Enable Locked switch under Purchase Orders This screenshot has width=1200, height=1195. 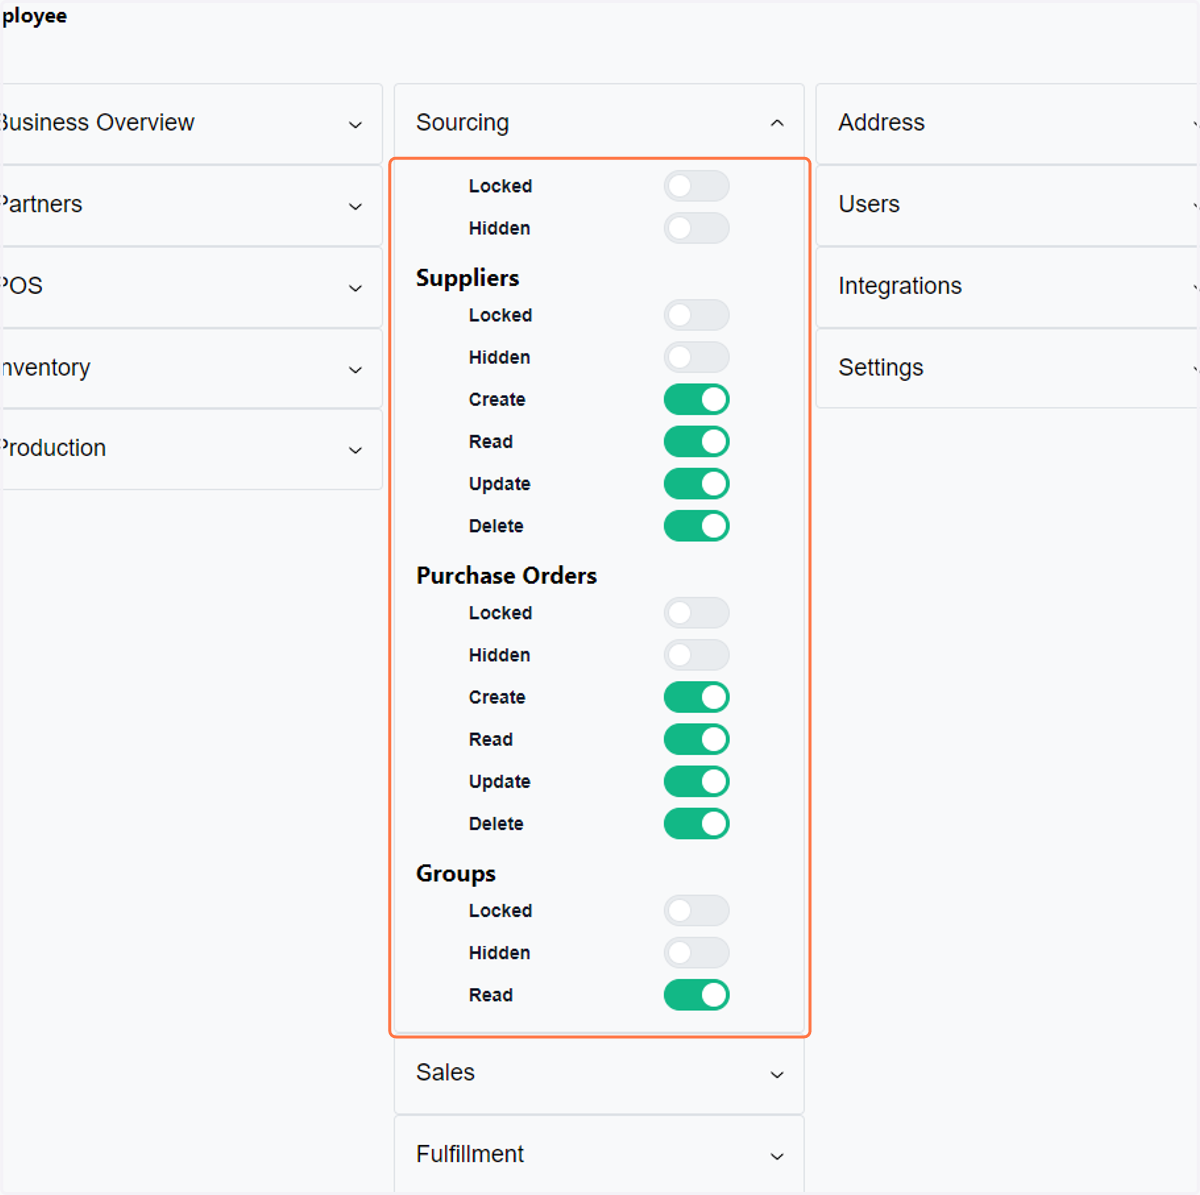pos(697,613)
